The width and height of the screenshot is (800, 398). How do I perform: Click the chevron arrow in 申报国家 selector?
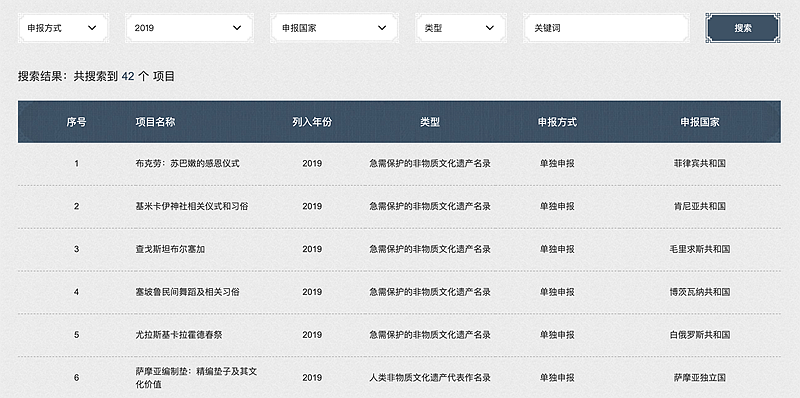pos(382,28)
